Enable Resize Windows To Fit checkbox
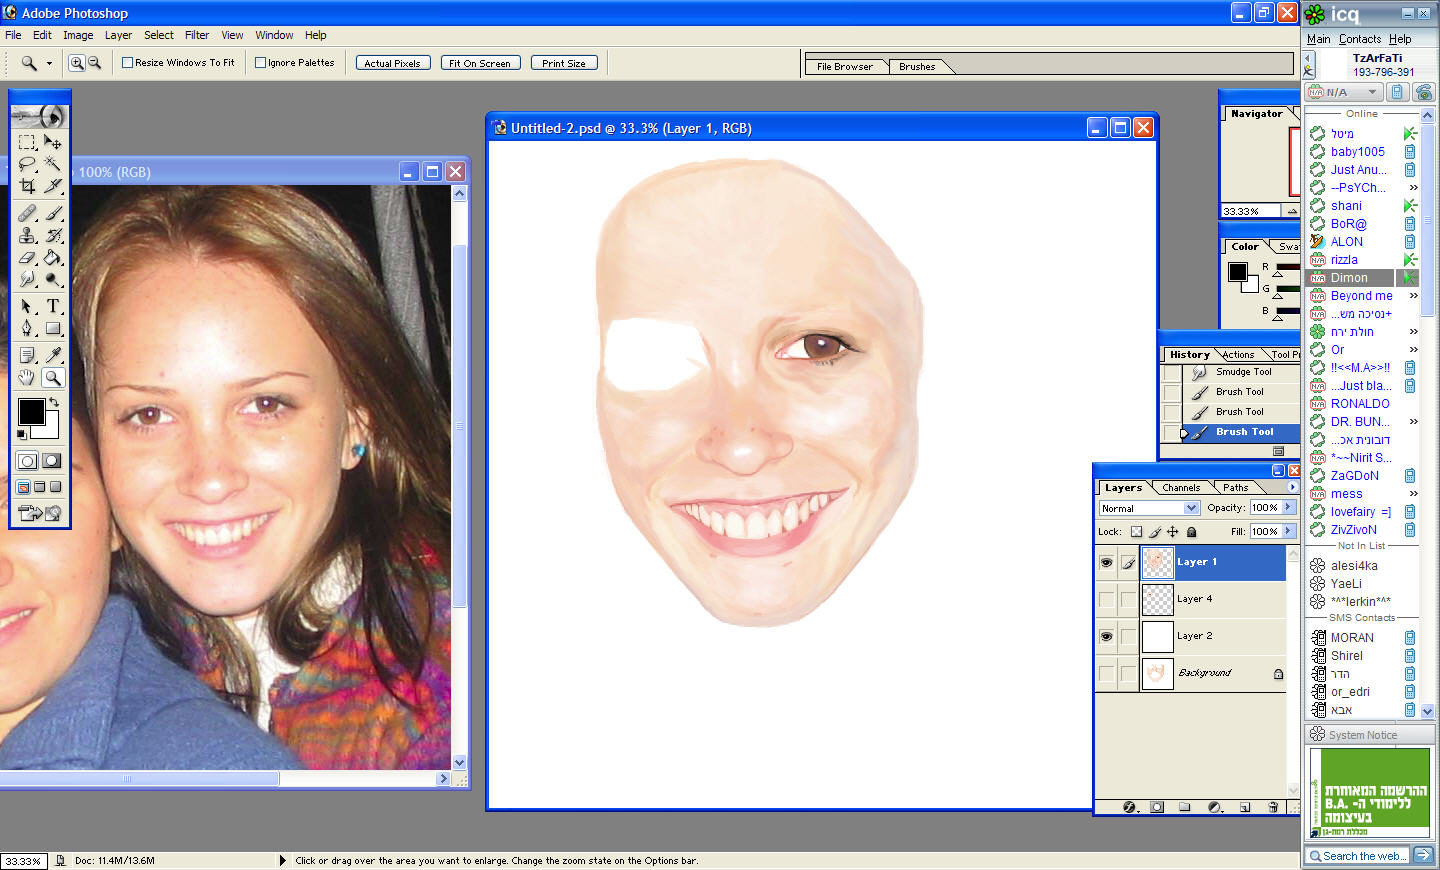1440x870 pixels. tap(128, 63)
